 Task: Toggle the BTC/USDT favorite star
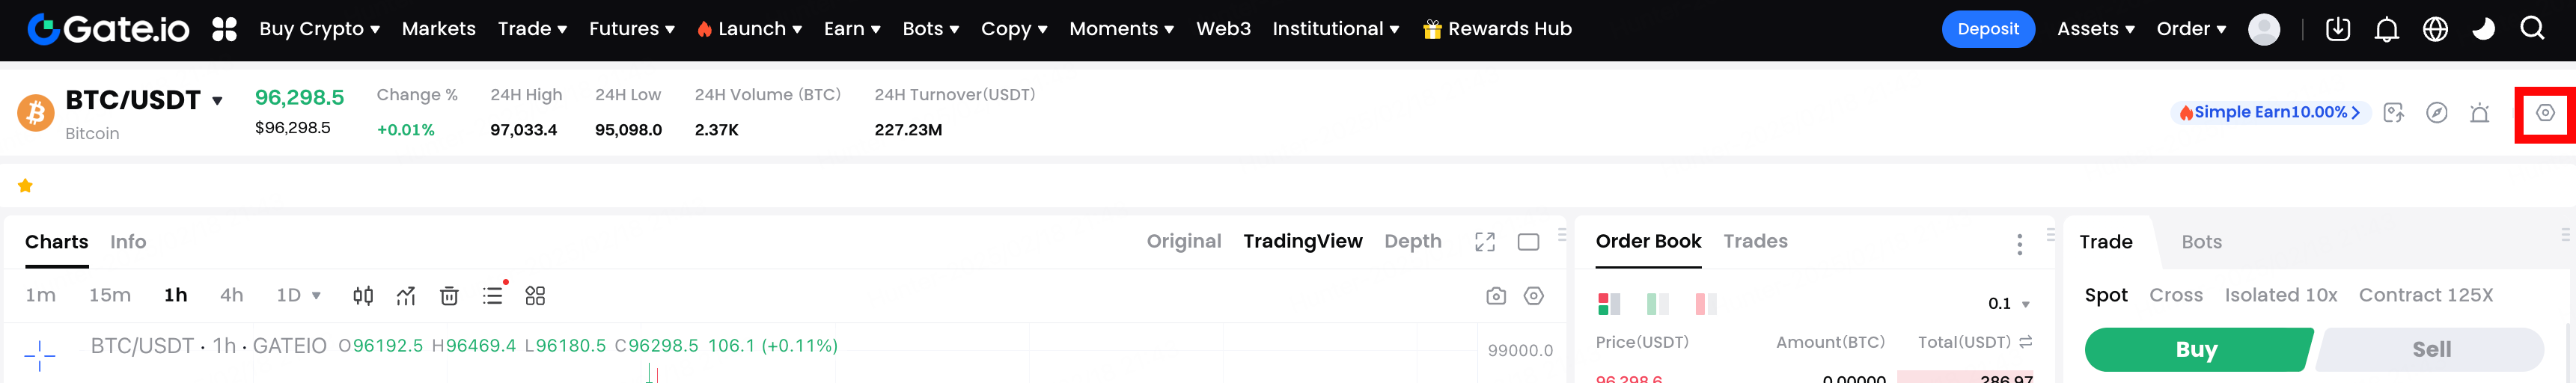(25, 185)
